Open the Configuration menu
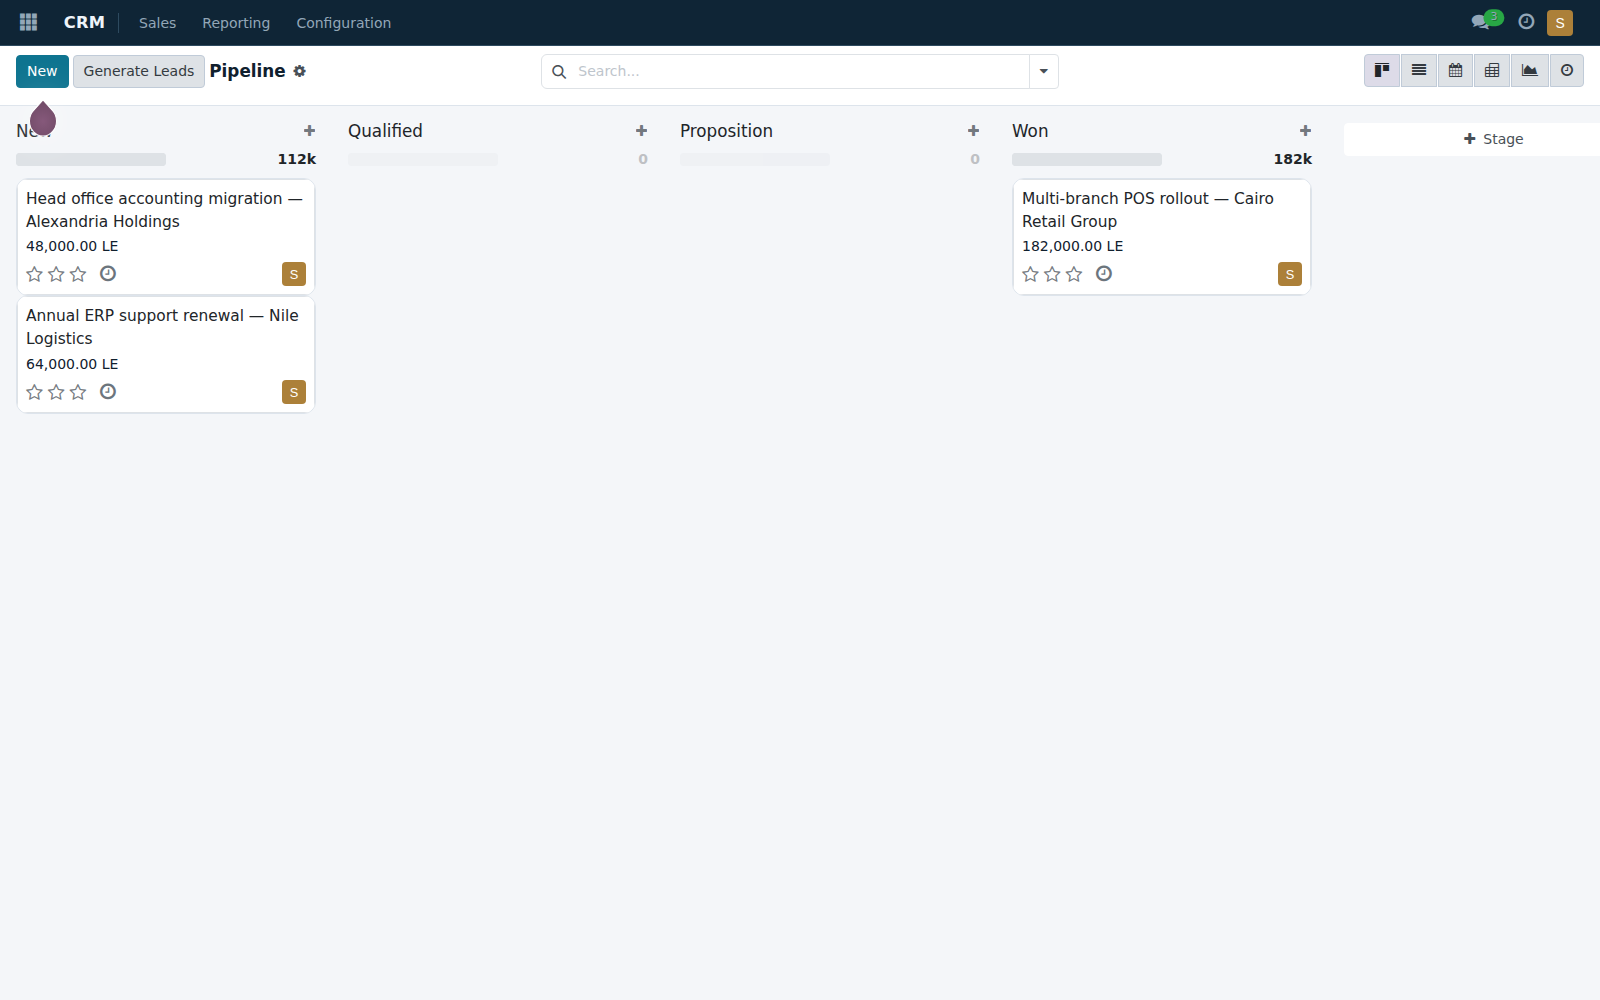This screenshot has width=1600, height=1000. (344, 23)
